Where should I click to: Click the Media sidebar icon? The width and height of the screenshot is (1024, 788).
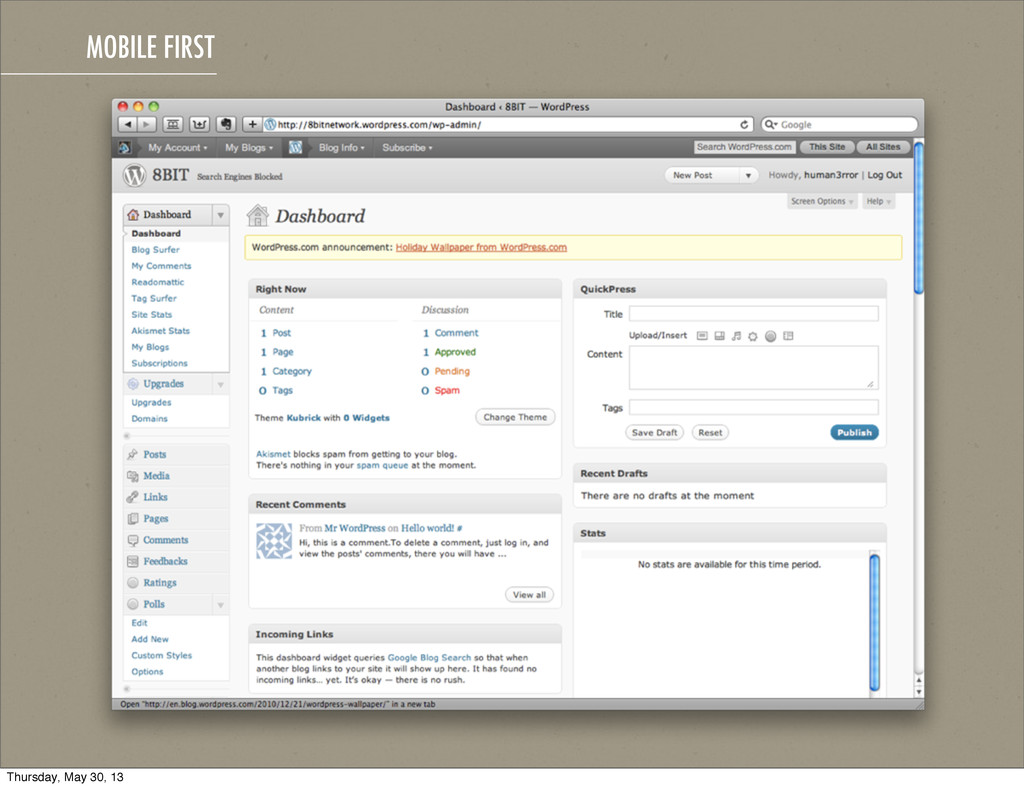(133, 476)
